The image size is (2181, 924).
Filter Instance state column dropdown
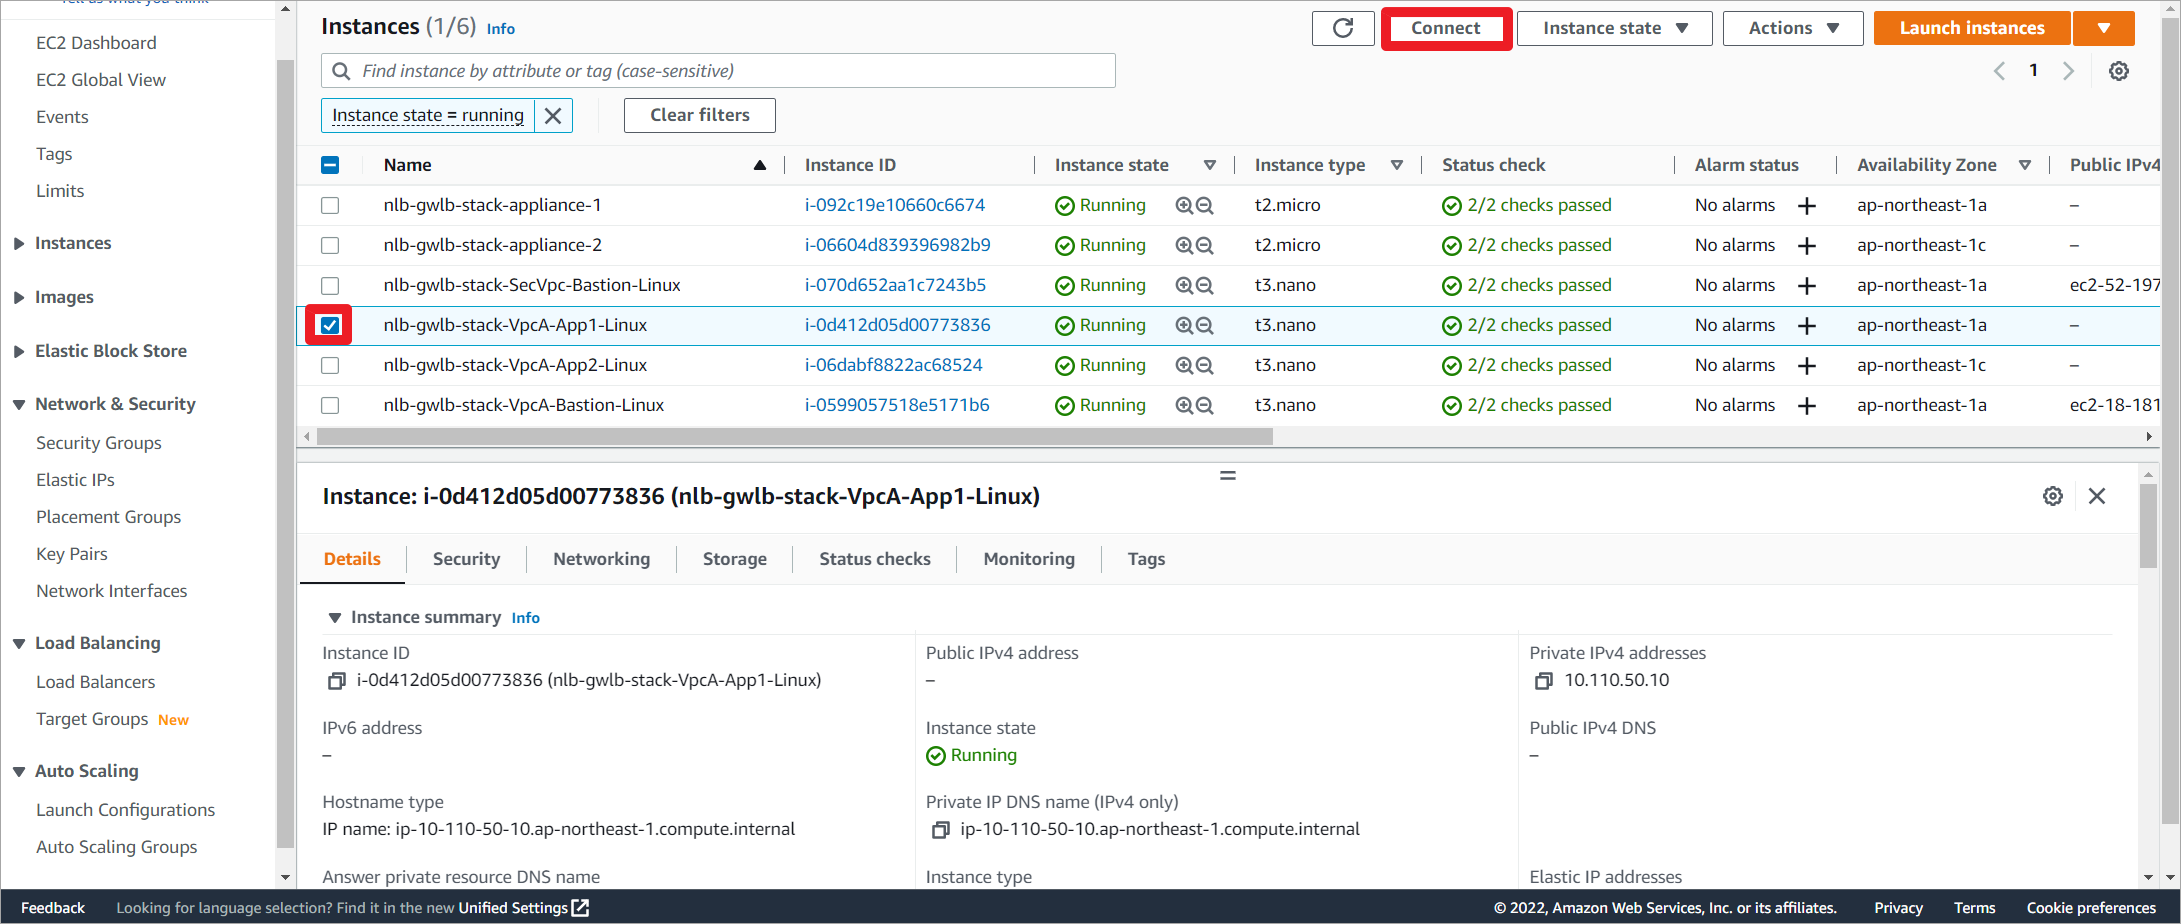(x=1210, y=165)
